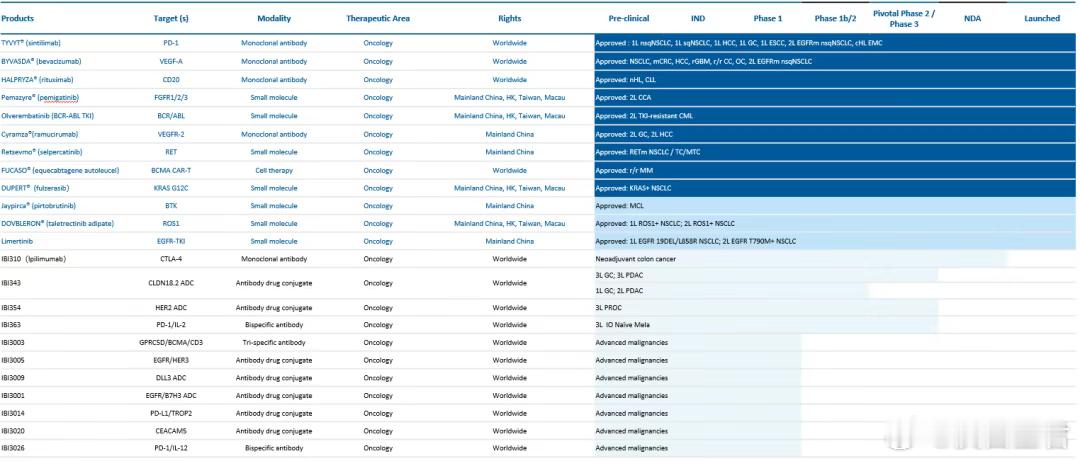Select the Jaypirca (pirtobrutinib) product name
Image resolution: width=1080 pixels, height=461 pixels.
click(x=39, y=205)
